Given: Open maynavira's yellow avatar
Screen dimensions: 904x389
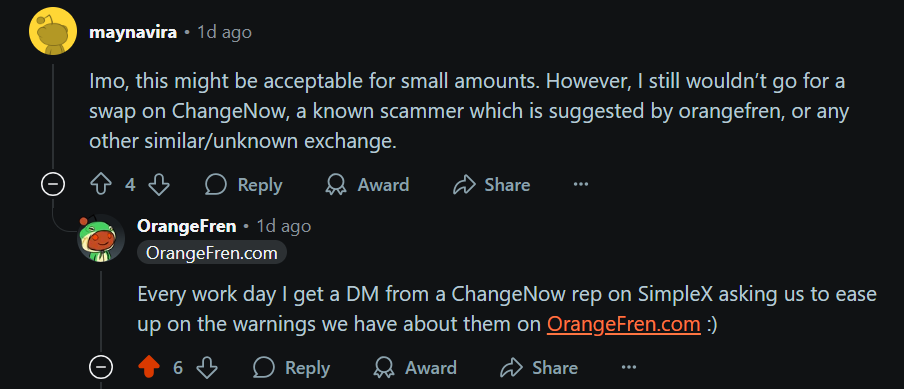Looking at the screenshot, I should coord(53,32).
